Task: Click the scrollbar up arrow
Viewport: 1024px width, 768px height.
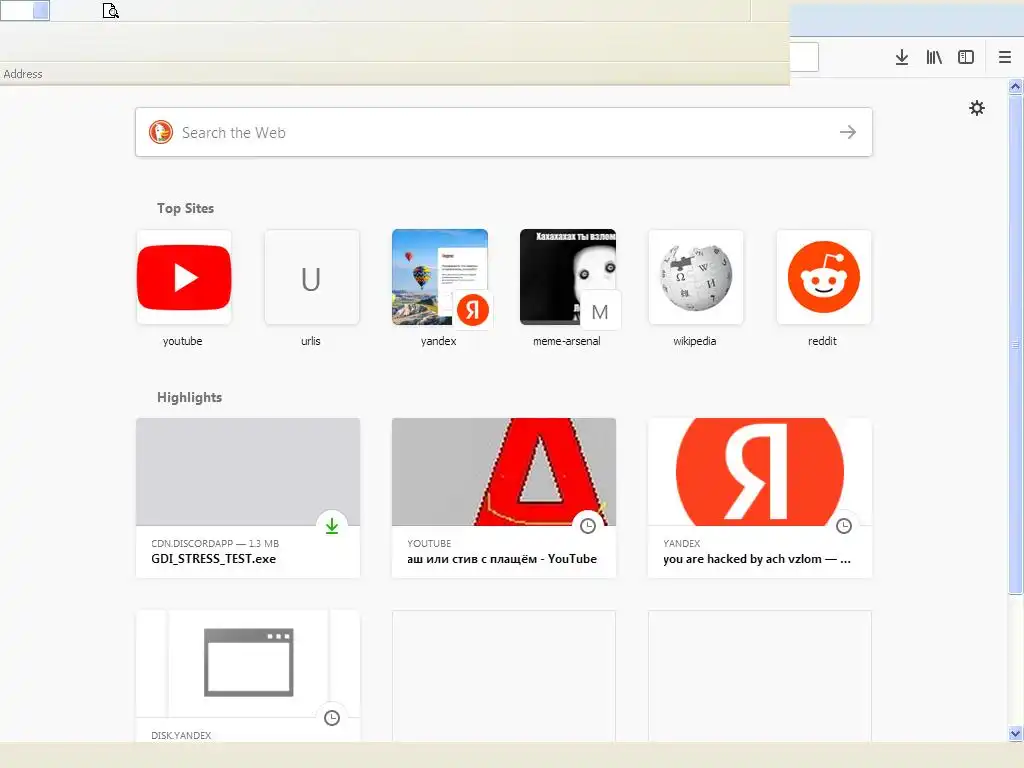Action: pos(1015,86)
